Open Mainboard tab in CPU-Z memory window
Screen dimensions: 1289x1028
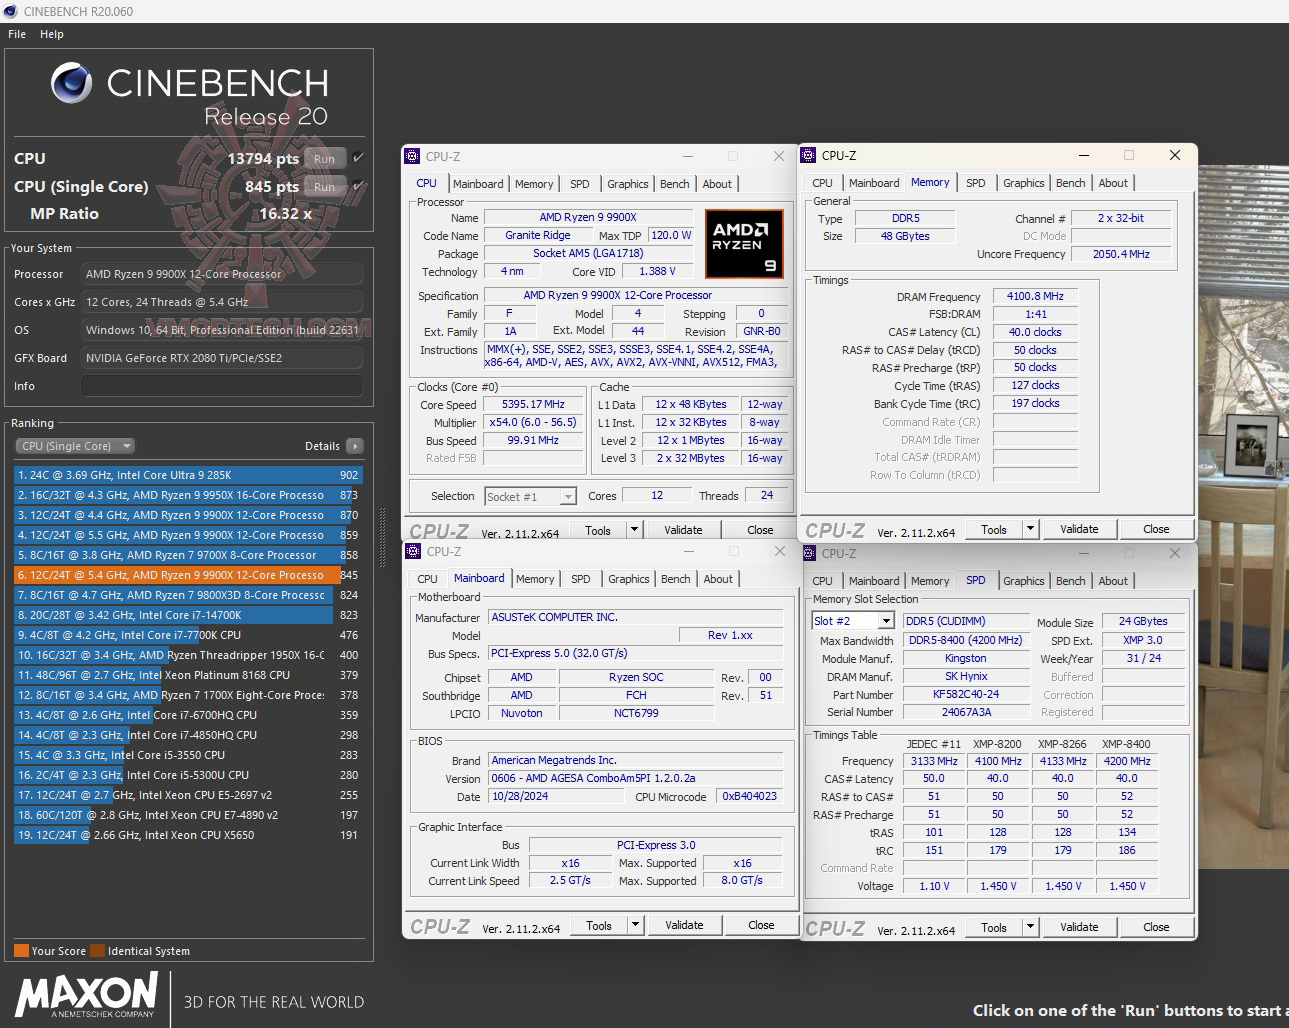pyautogui.click(x=874, y=183)
